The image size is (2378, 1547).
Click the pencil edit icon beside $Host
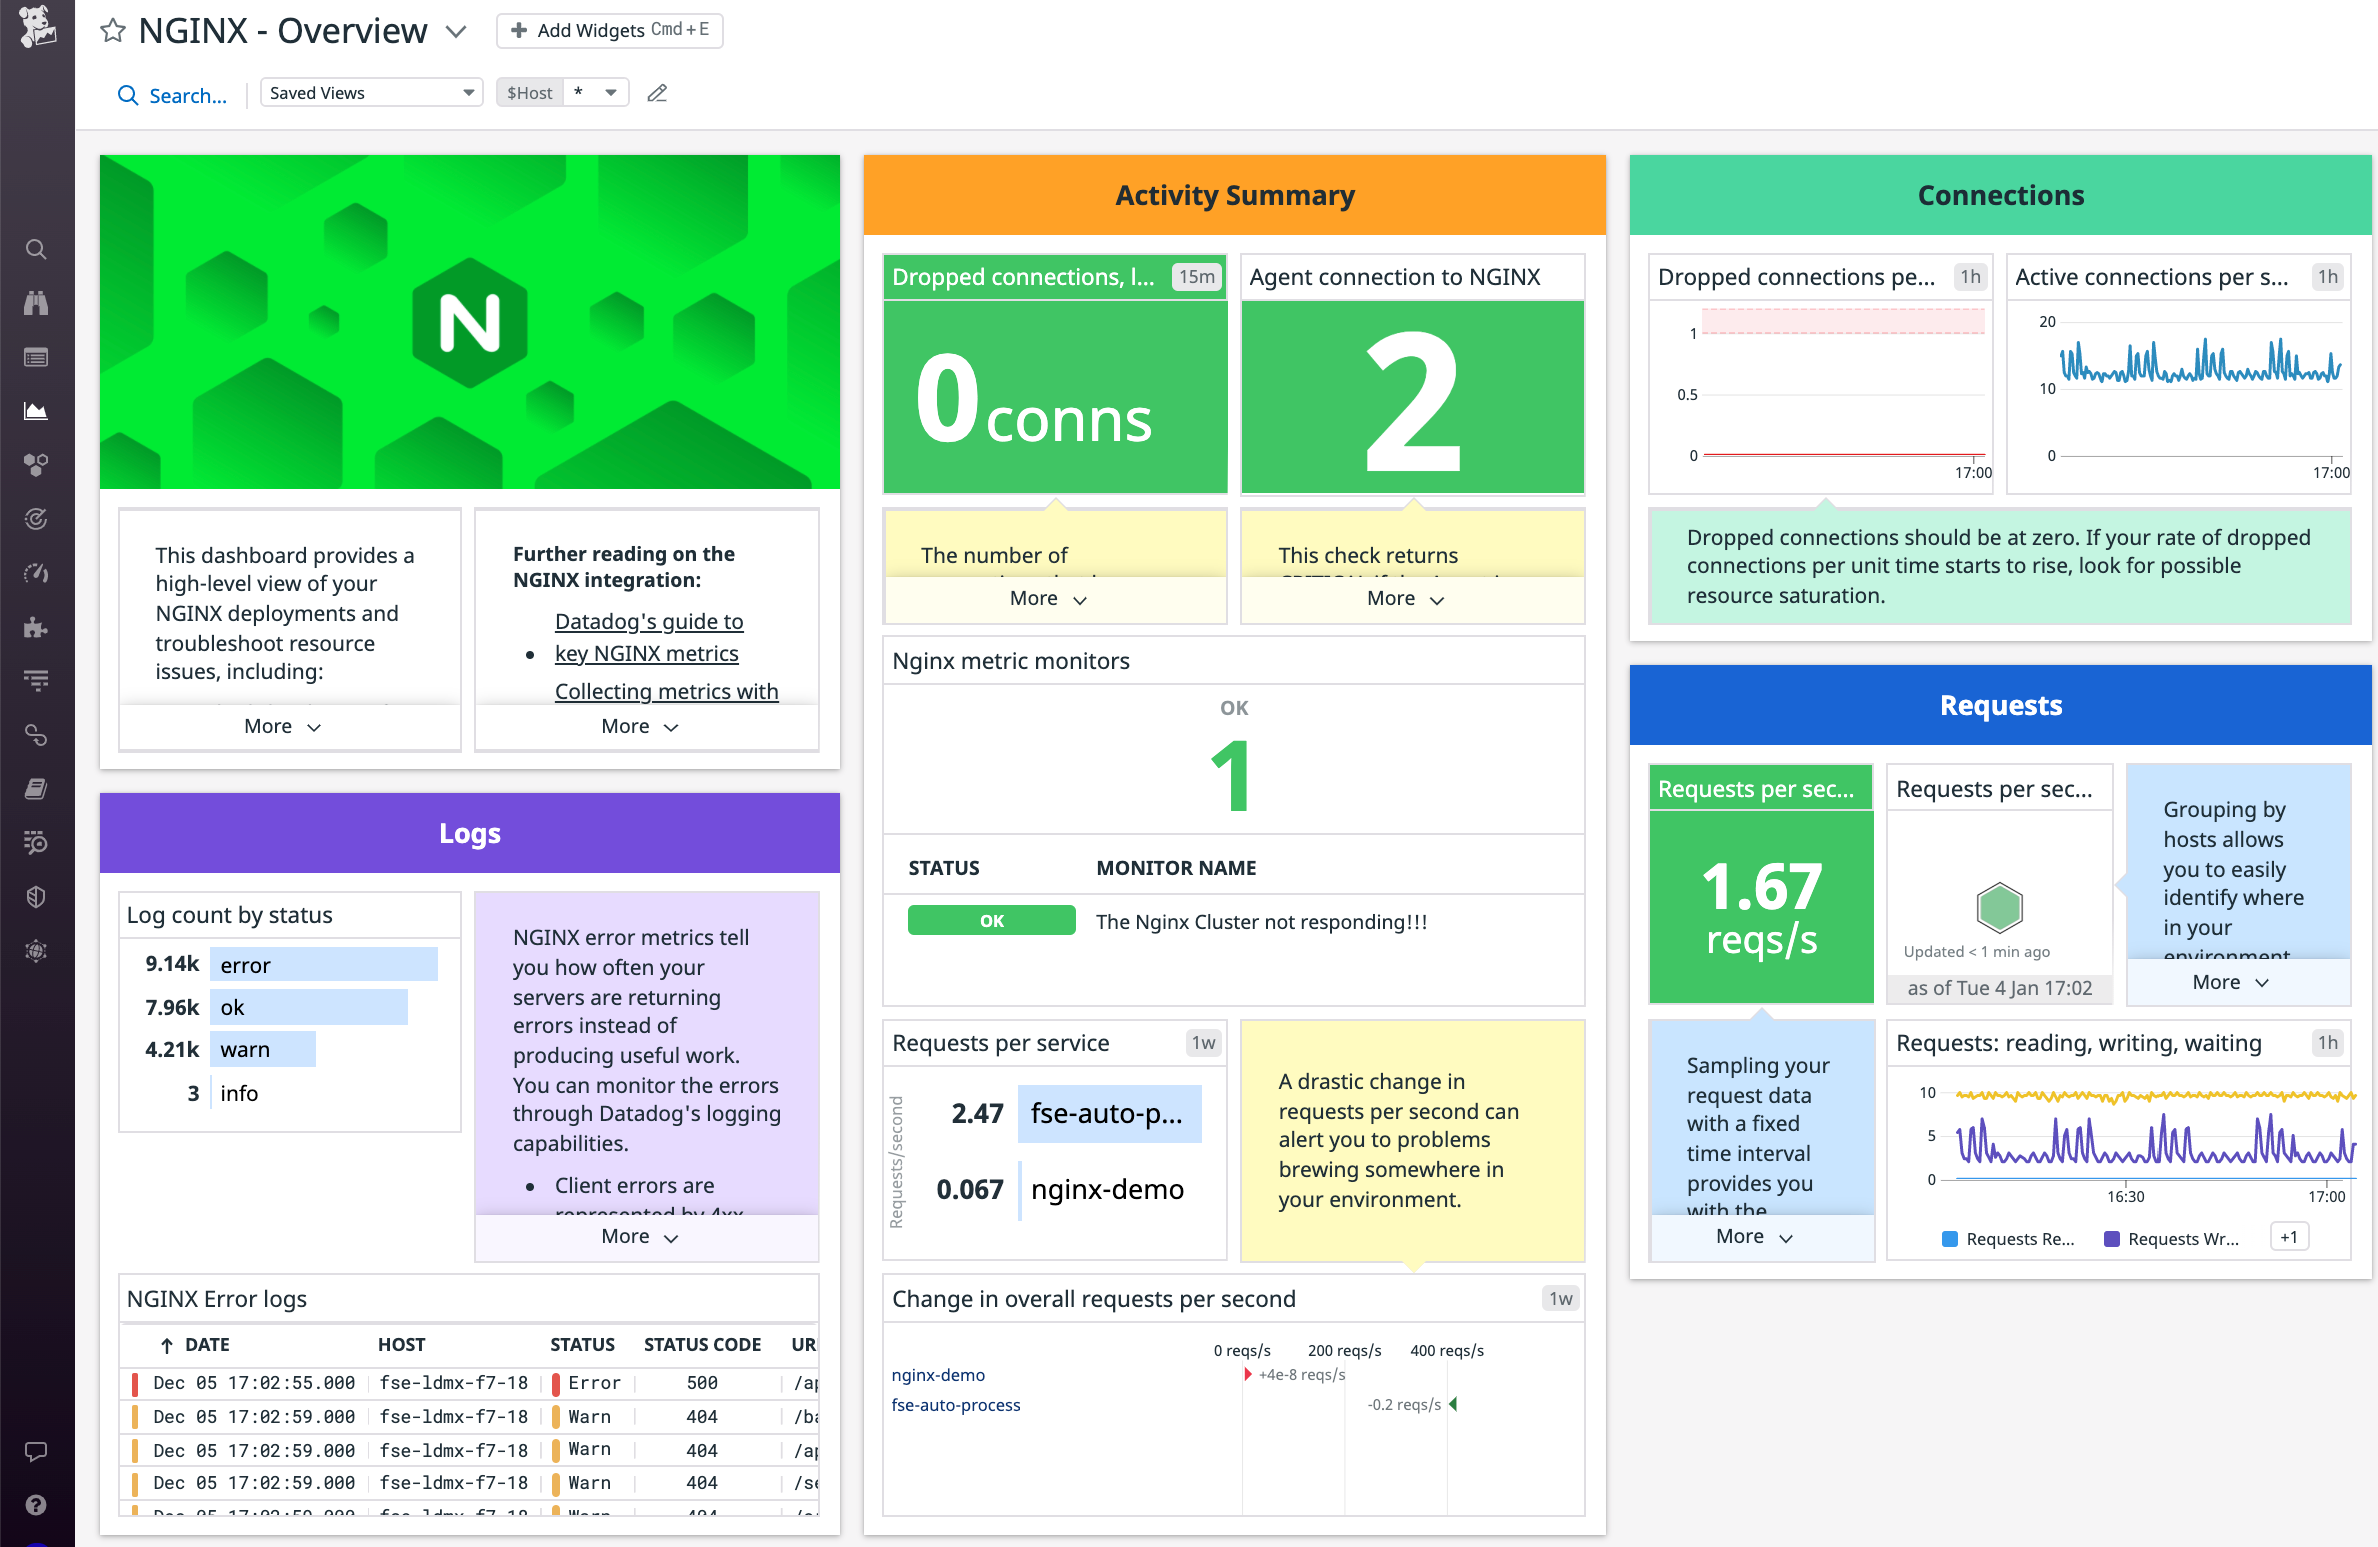pos(657,93)
